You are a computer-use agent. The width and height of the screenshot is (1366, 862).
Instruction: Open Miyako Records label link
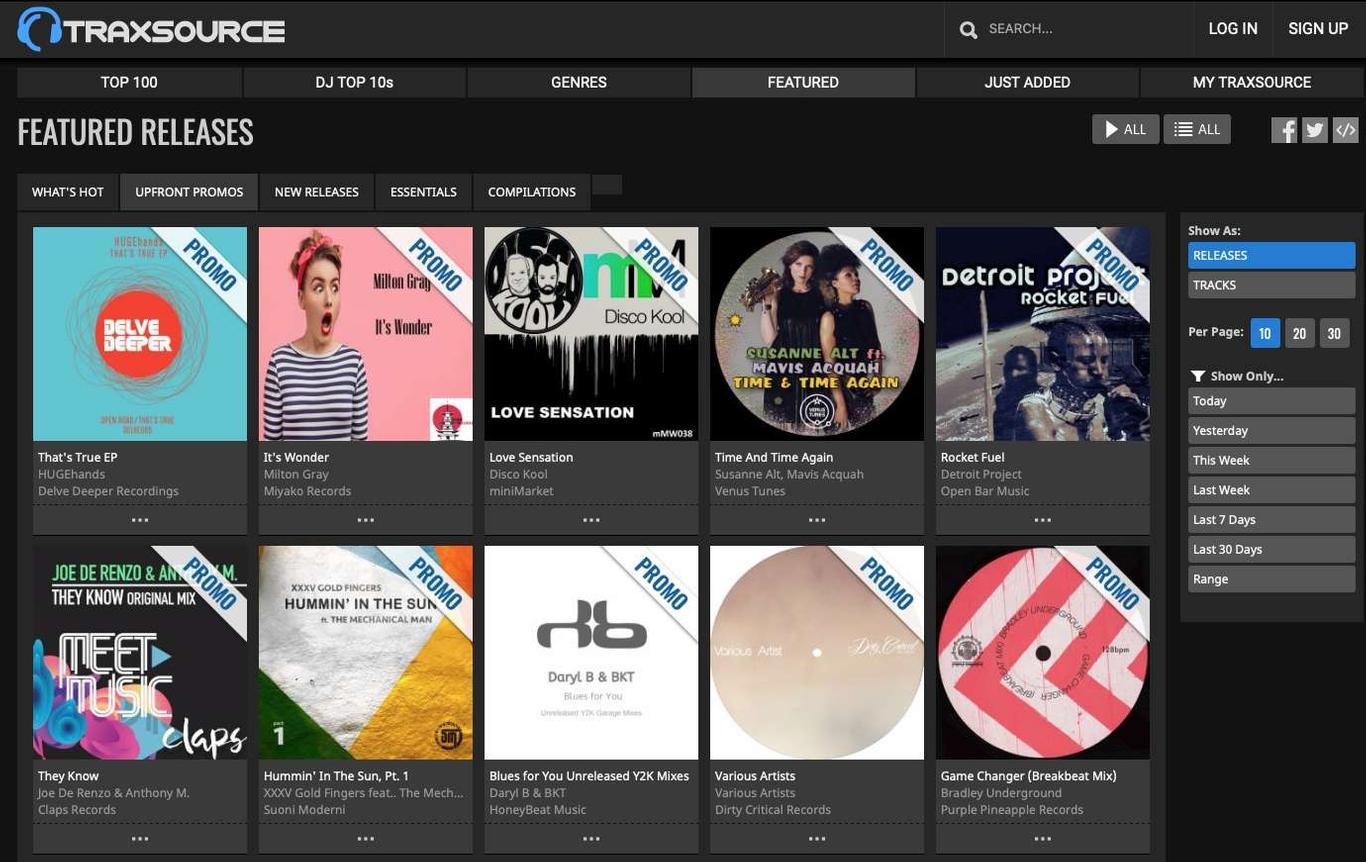point(307,491)
